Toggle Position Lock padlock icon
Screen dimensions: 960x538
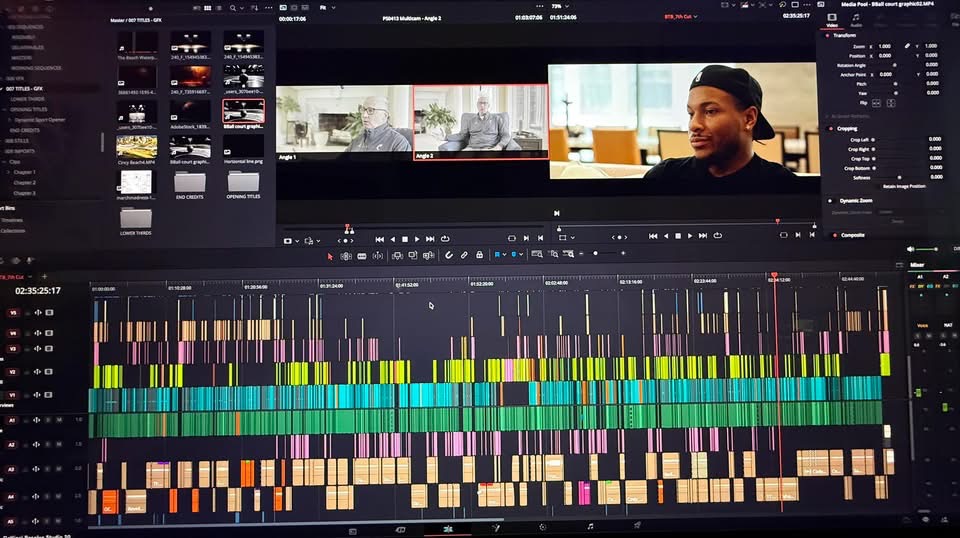(x=479, y=255)
